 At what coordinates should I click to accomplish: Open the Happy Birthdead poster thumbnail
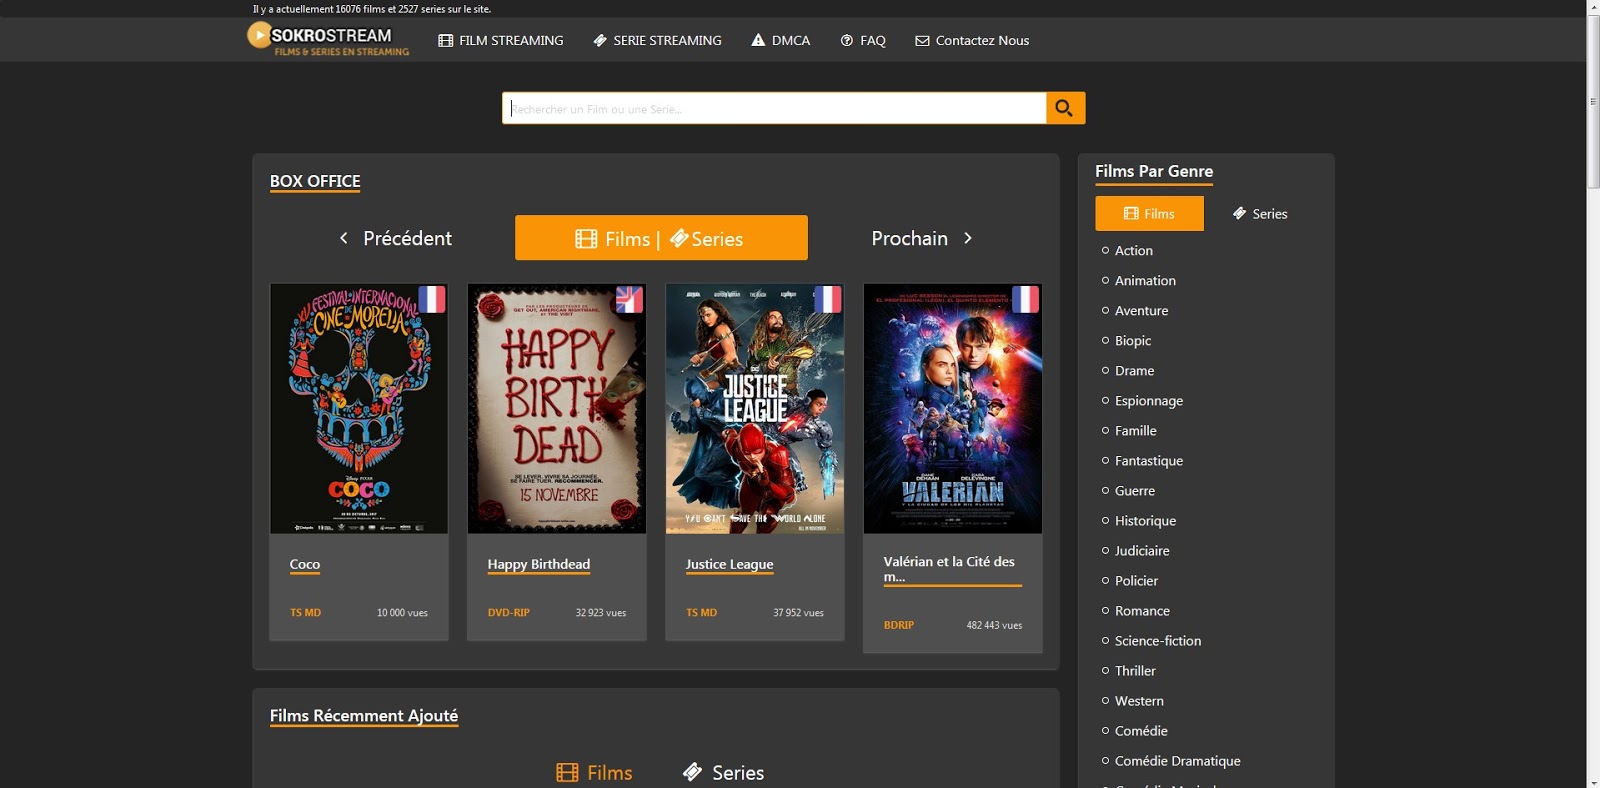(x=557, y=408)
